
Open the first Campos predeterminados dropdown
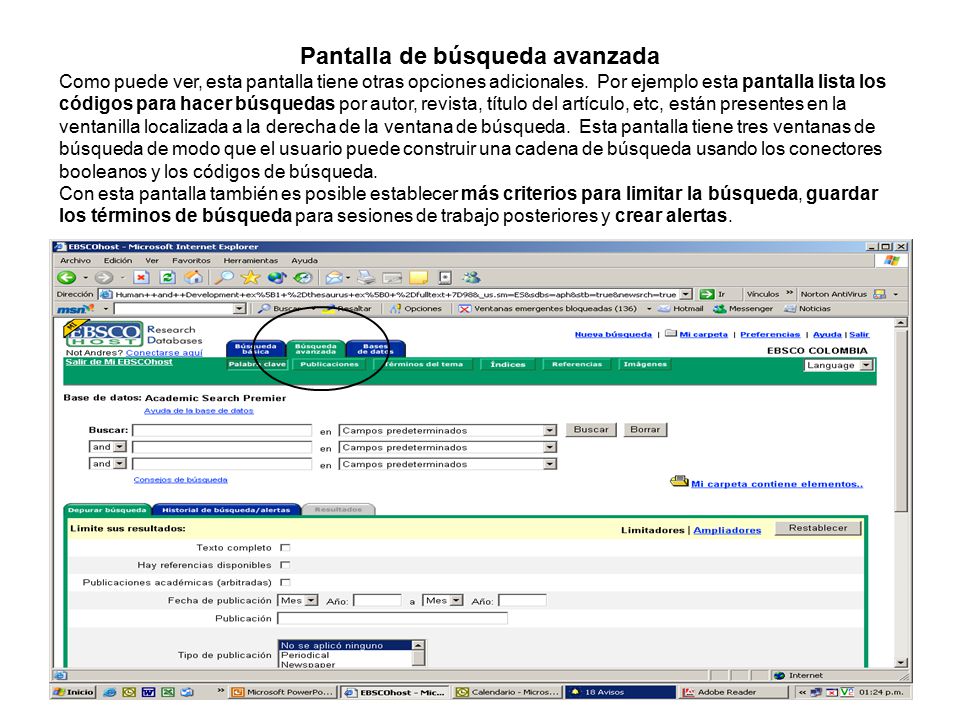pos(448,430)
